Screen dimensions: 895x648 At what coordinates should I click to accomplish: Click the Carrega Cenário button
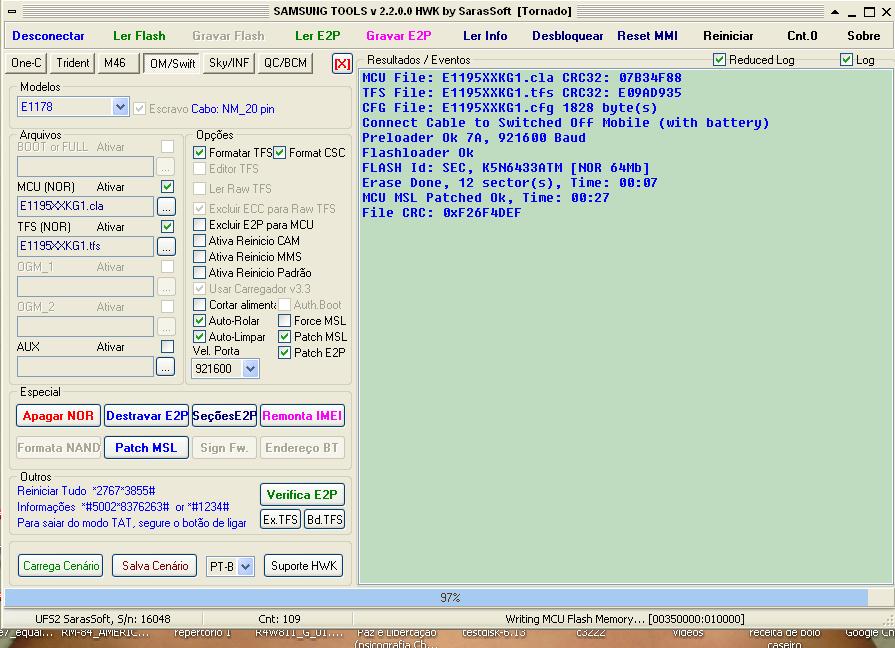(61, 566)
